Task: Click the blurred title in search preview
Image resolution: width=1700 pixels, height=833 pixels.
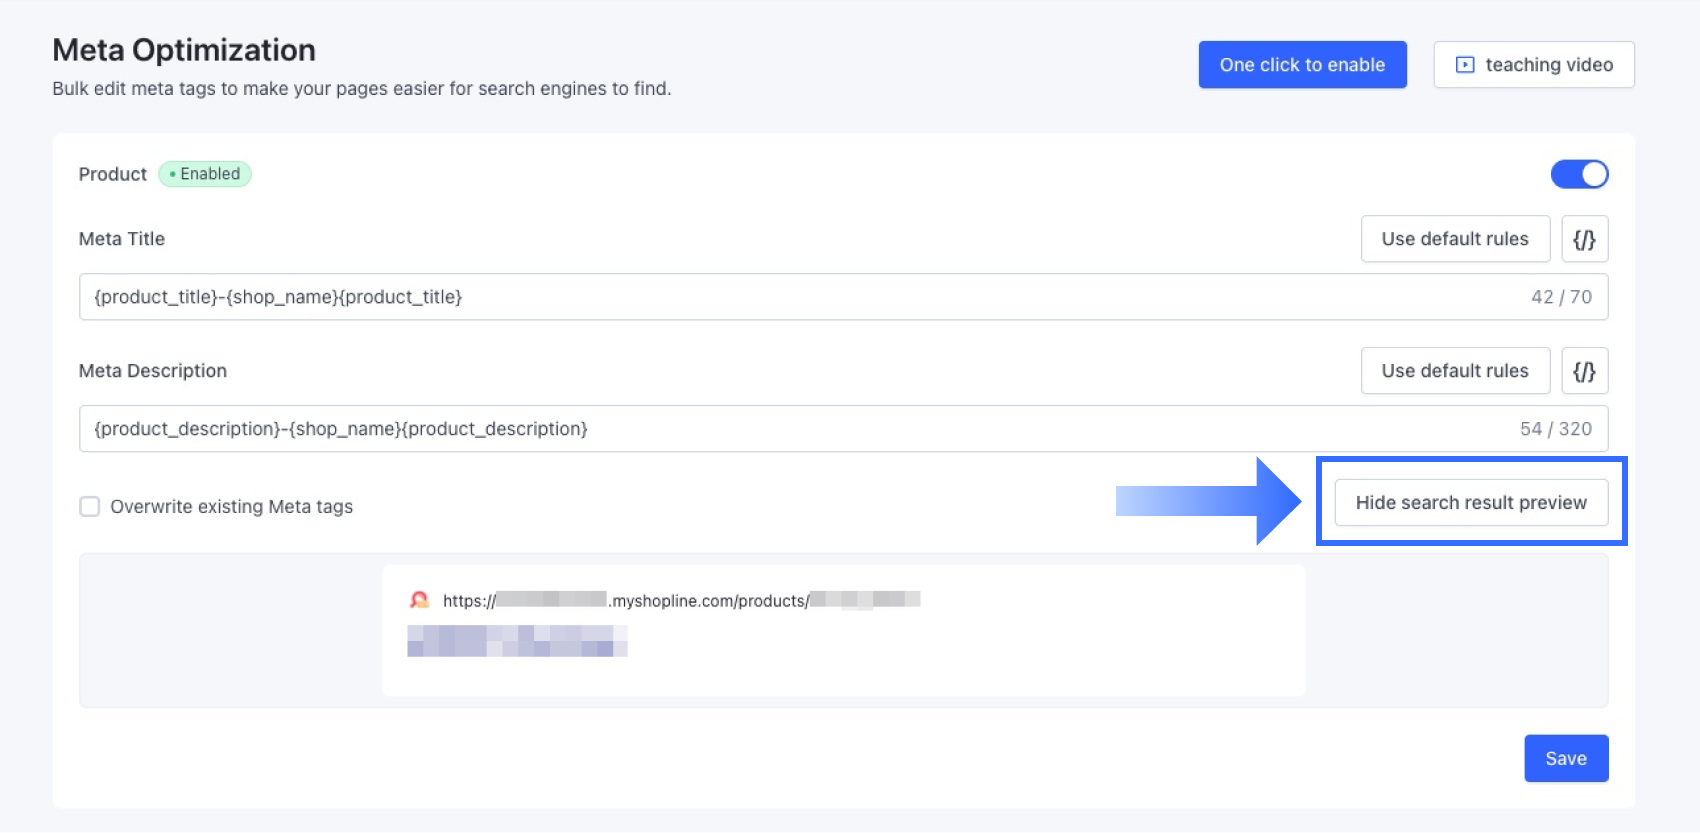Action: pos(517,641)
